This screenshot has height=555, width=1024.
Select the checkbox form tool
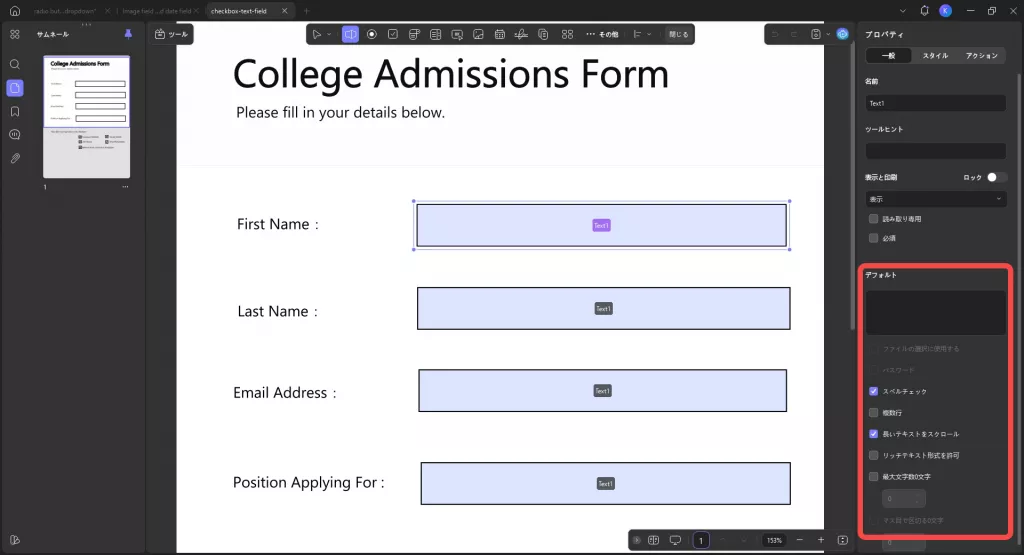392,35
